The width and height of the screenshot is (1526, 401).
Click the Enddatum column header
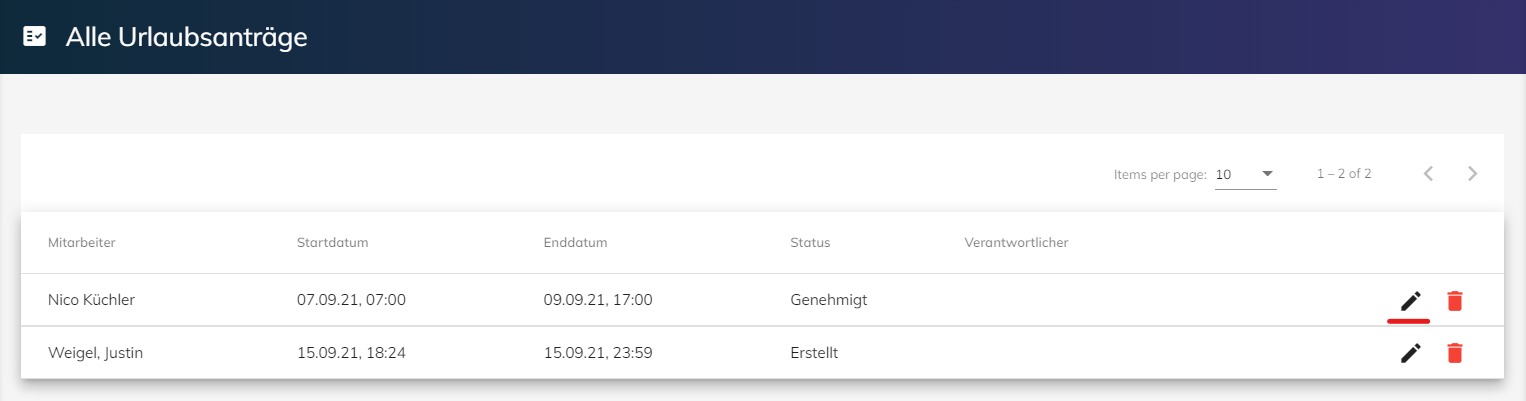click(x=576, y=243)
